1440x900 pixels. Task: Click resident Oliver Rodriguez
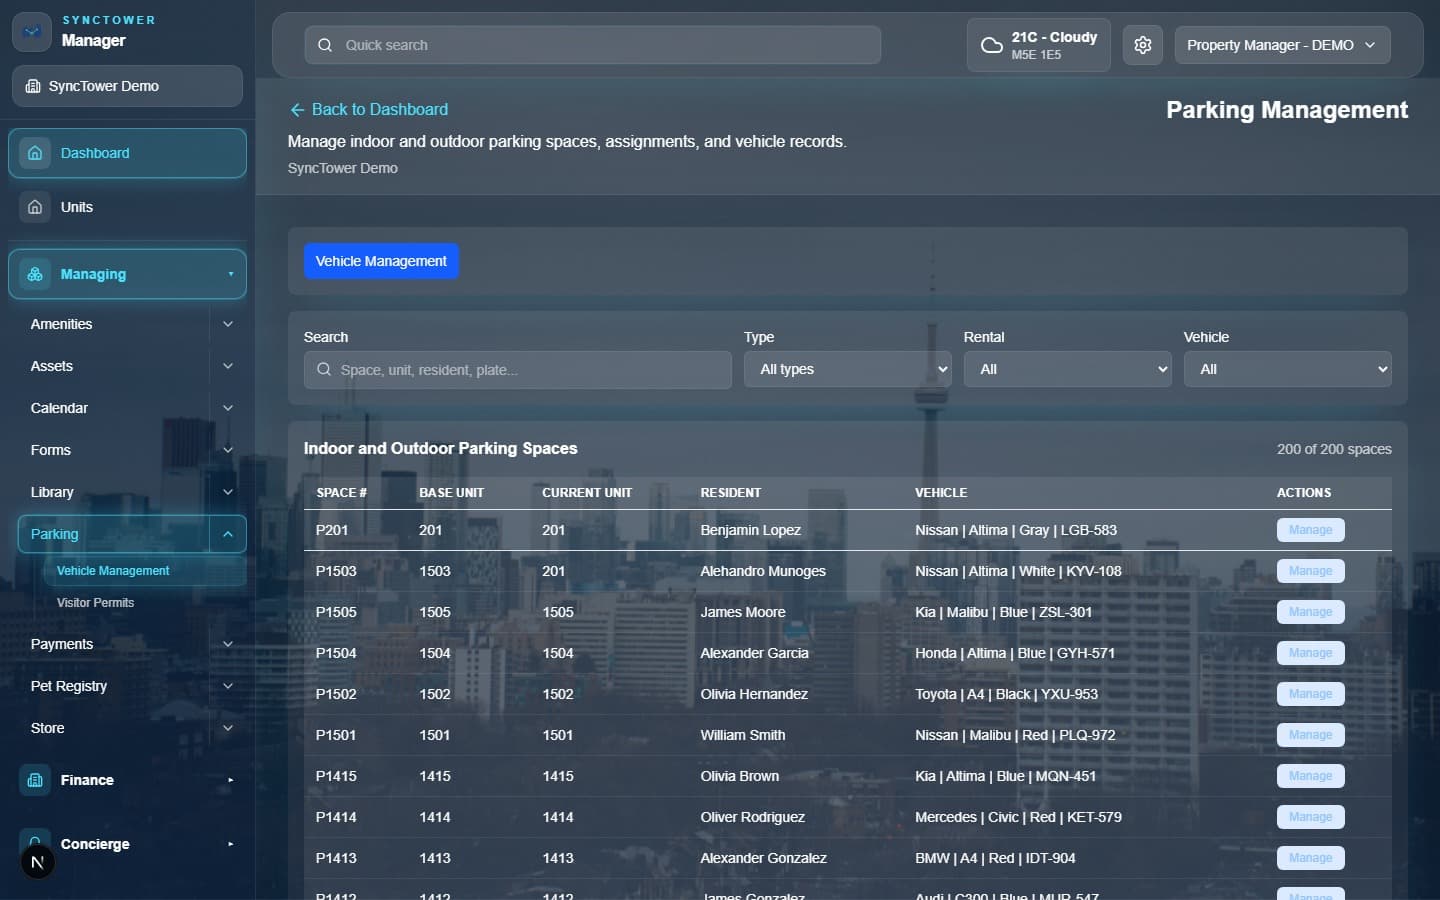(x=752, y=817)
